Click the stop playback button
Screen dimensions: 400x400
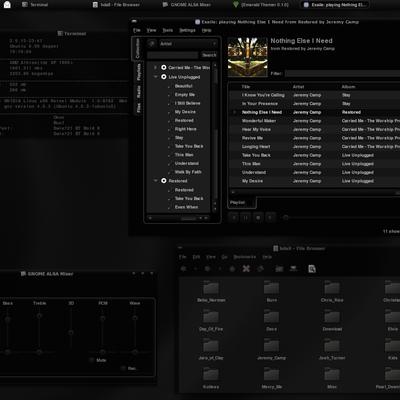click(x=258, y=218)
